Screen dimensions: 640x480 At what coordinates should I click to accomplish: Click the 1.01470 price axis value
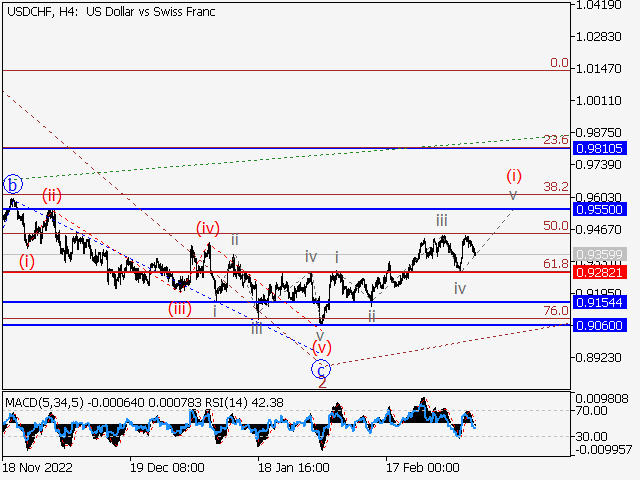(x=598, y=69)
